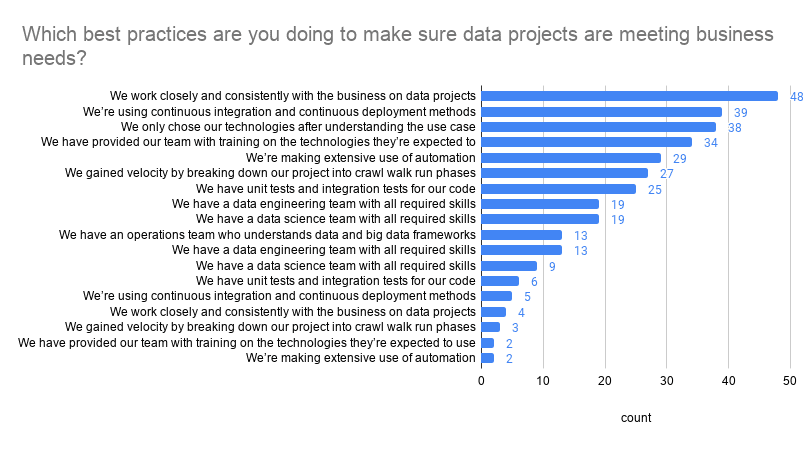Select the bar labeled 6
This screenshot has width=809, height=449.
pyautogui.click(x=500, y=281)
